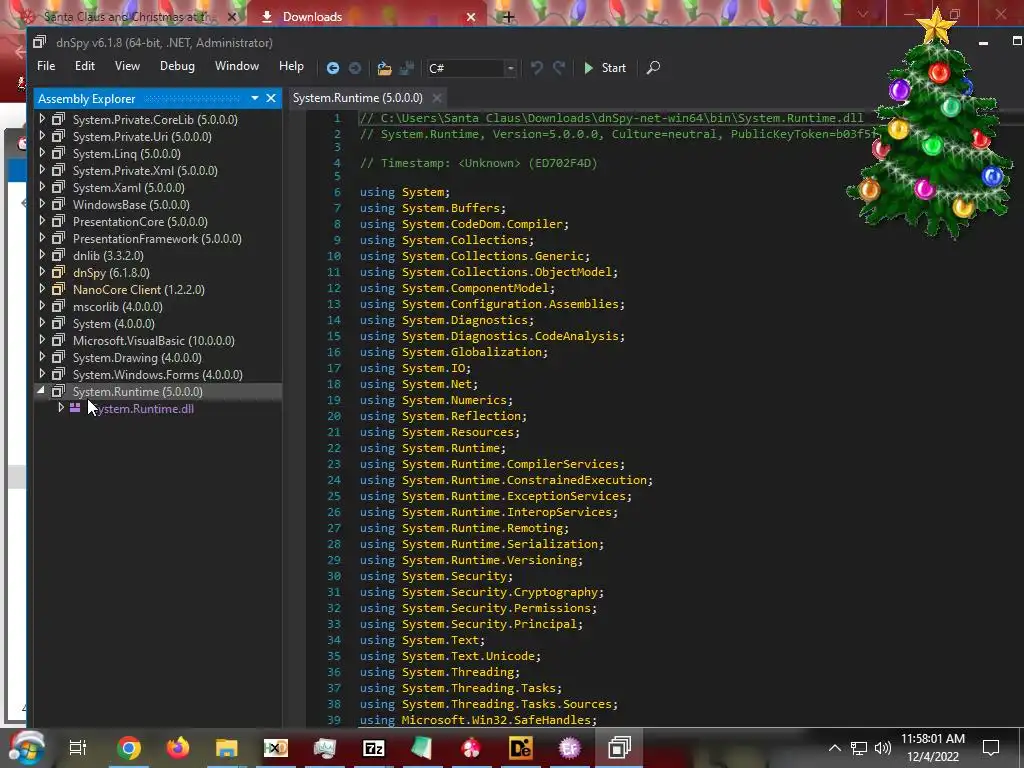Click the file path comment on line 1
This screenshot has width=1024, height=768.
tap(611, 118)
